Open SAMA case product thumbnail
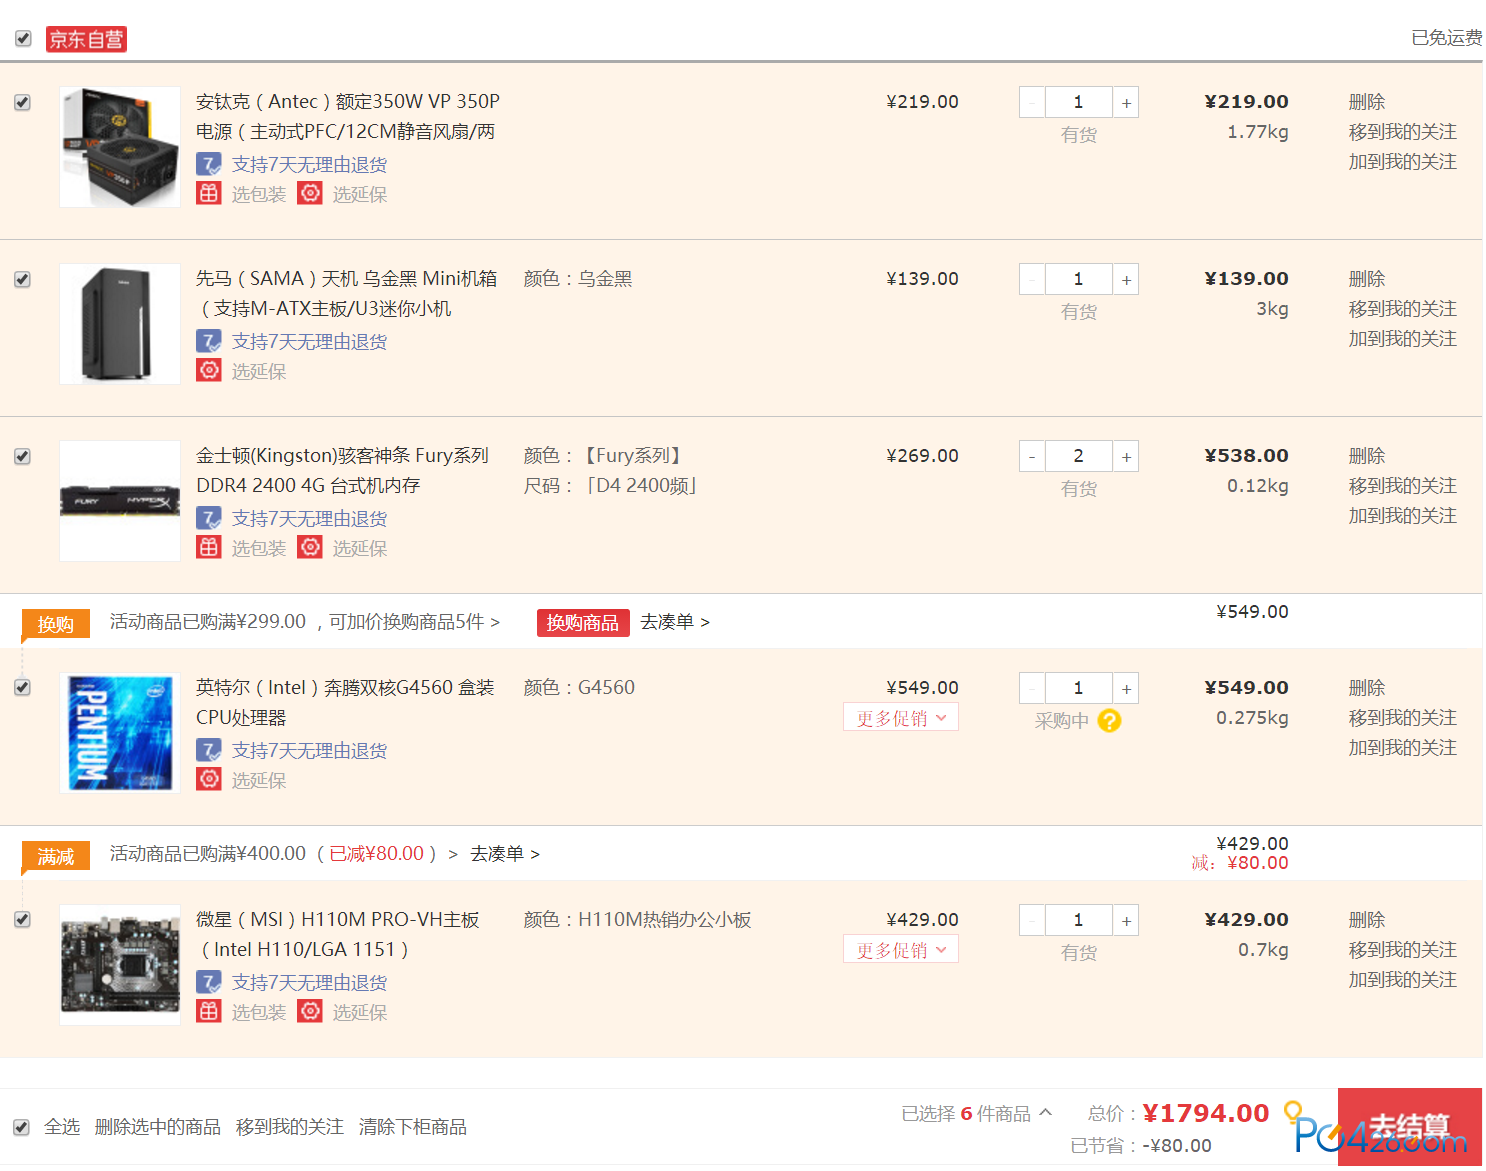 click(x=120, y=324)
